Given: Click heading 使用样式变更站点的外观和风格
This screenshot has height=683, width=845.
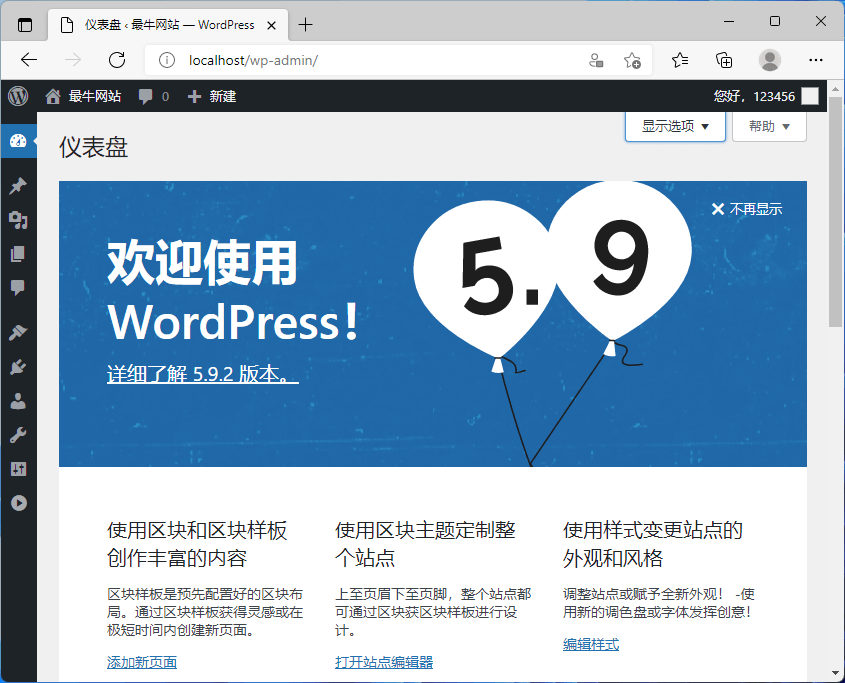Looking at the screenshot, I should [x=653, y=544].
